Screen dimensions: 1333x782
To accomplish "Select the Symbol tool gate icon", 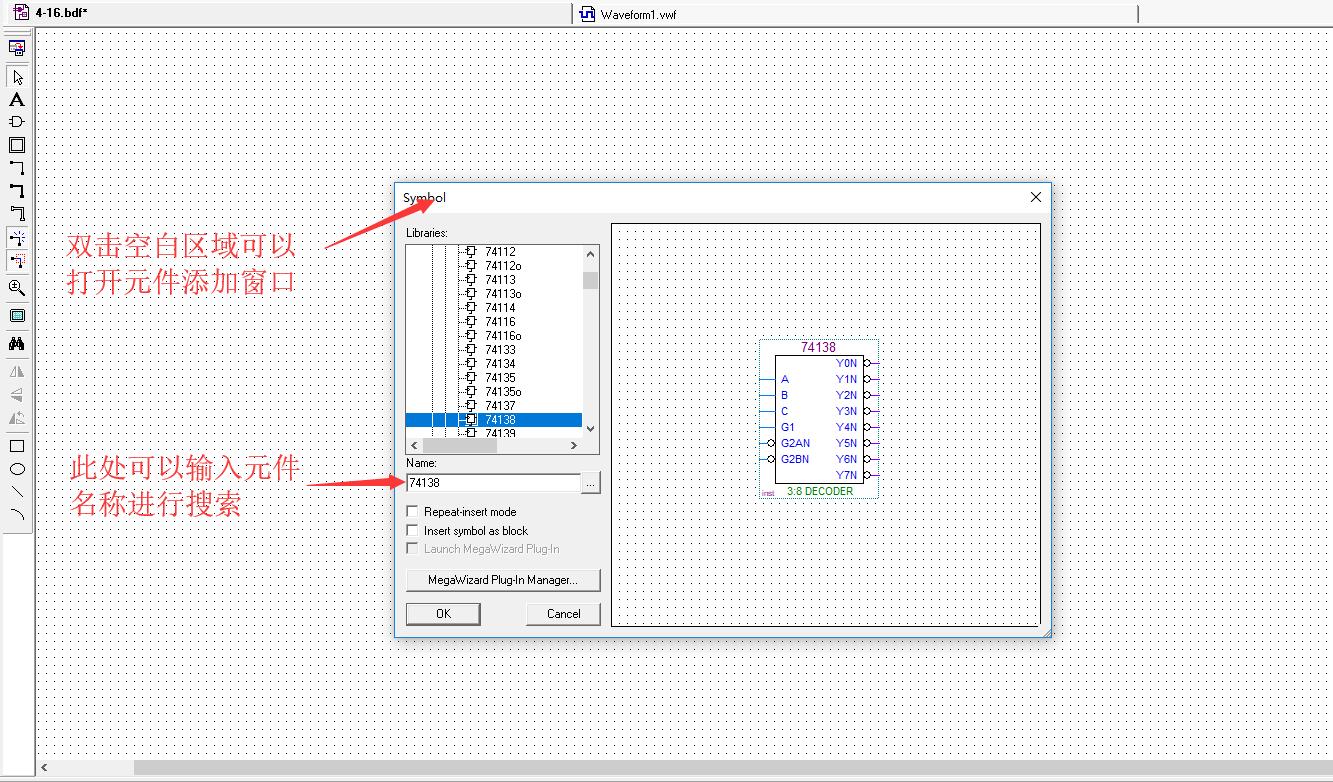I will (17, 122).
